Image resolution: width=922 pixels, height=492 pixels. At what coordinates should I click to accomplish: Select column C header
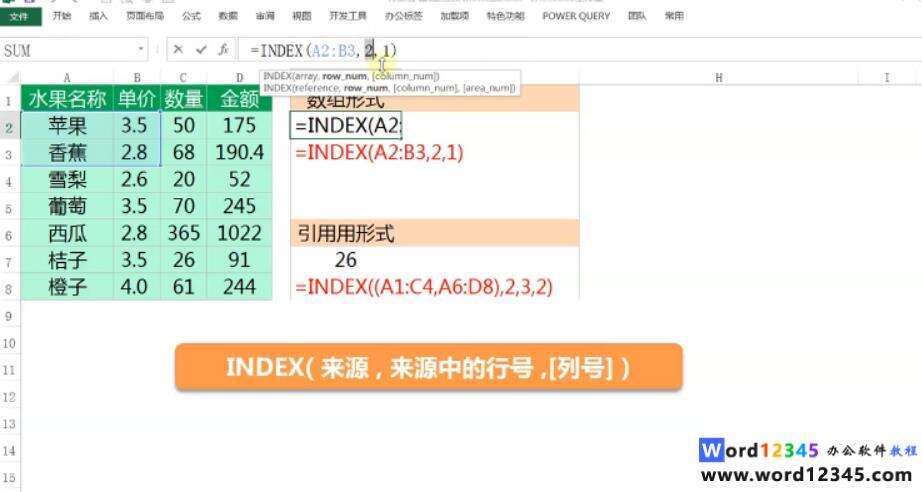coord(183,77)
